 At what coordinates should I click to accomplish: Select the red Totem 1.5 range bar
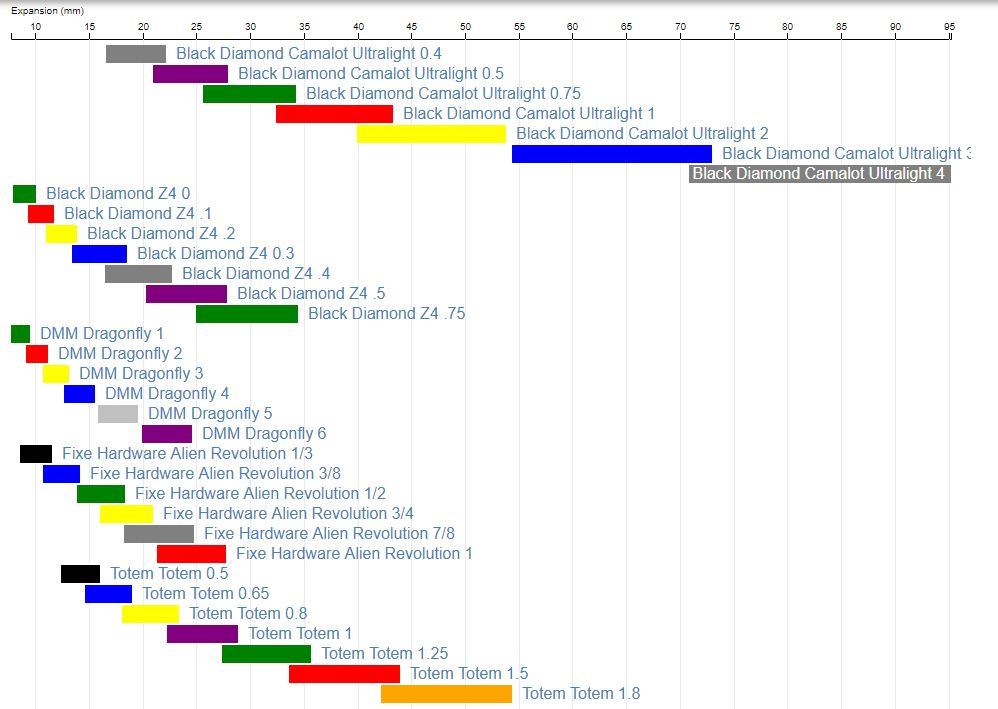tap(344, 674)
